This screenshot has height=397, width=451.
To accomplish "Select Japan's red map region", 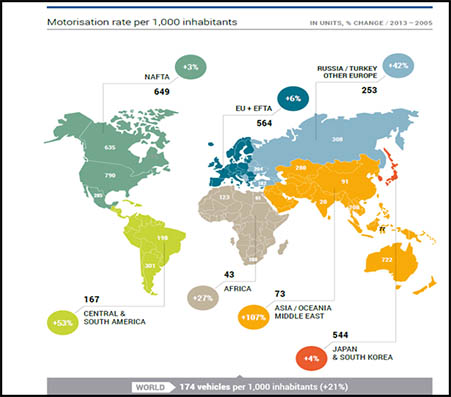I will [x=392, y=168].
